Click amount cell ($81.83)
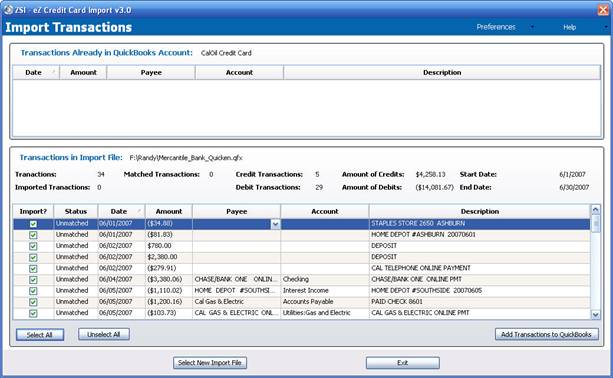The height and width of the screenshot is (378, 613). pyautogui.click(x=168, y=235)
